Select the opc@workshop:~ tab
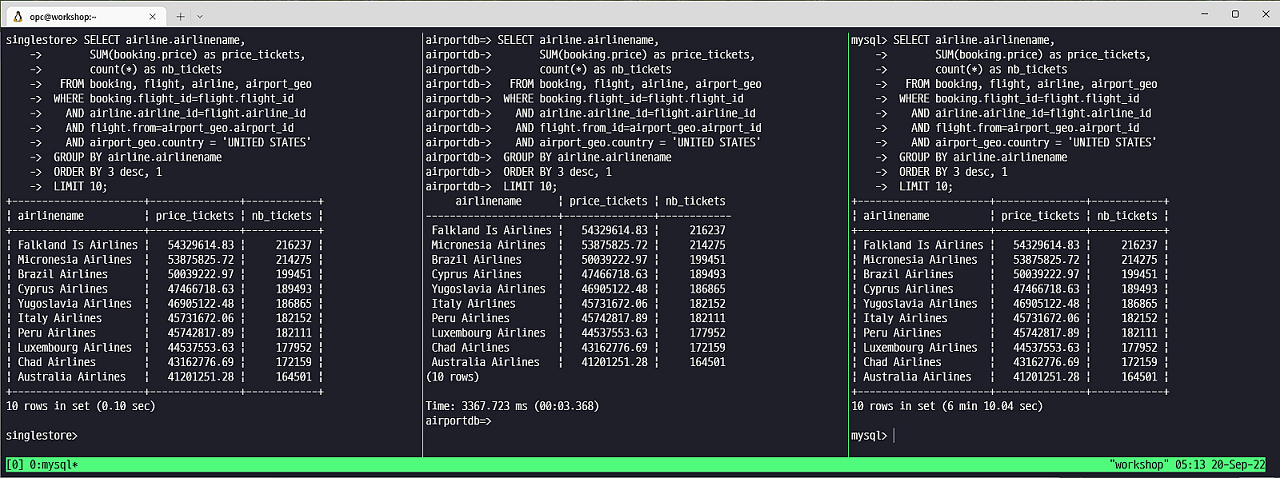 tap(84, 16)
